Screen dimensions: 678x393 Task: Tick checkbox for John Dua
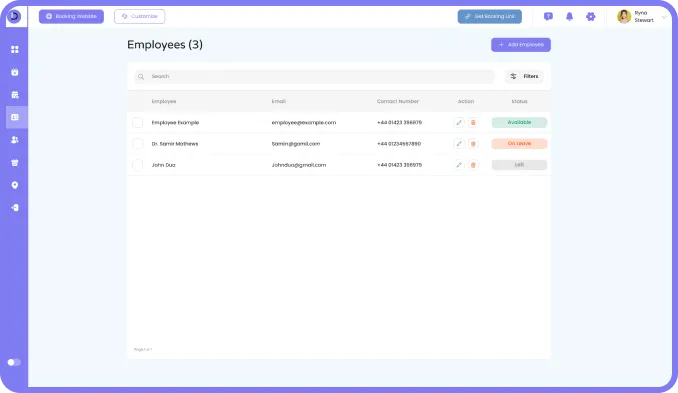tap(138, 165)
